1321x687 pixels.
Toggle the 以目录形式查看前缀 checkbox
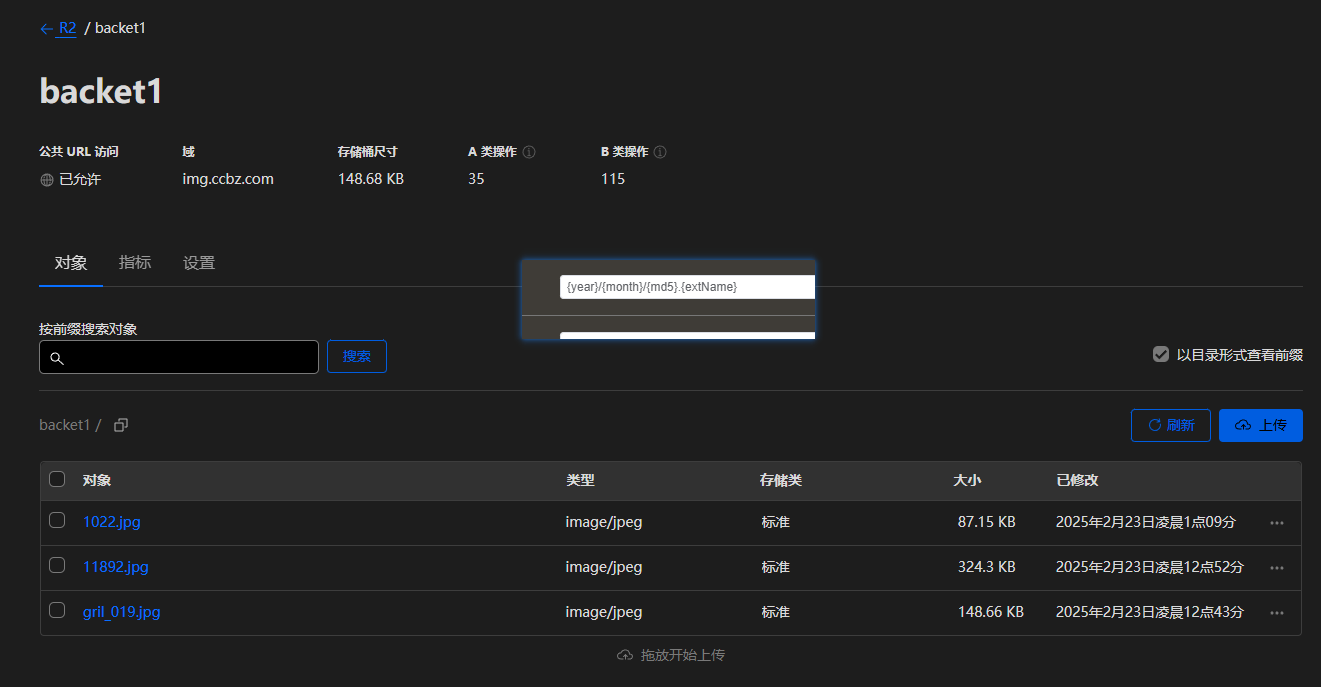click(x=1161, y=354)
